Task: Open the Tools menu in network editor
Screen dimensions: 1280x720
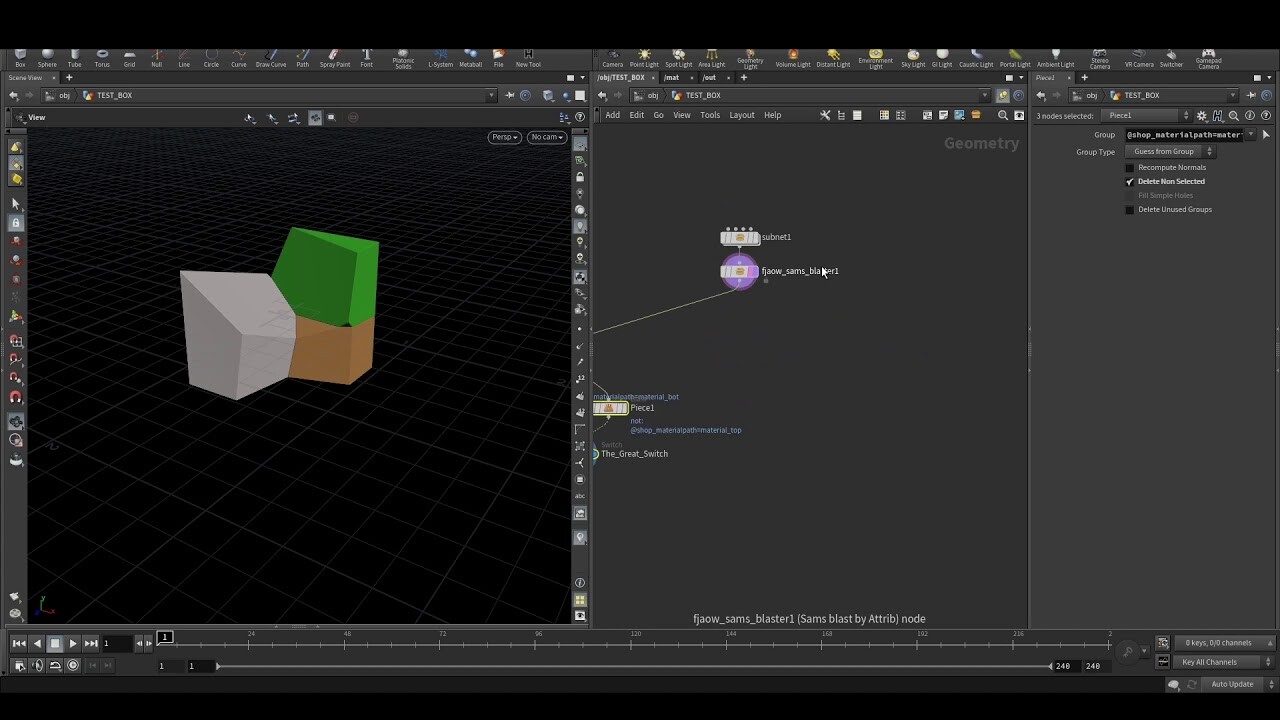Action: 710,115
